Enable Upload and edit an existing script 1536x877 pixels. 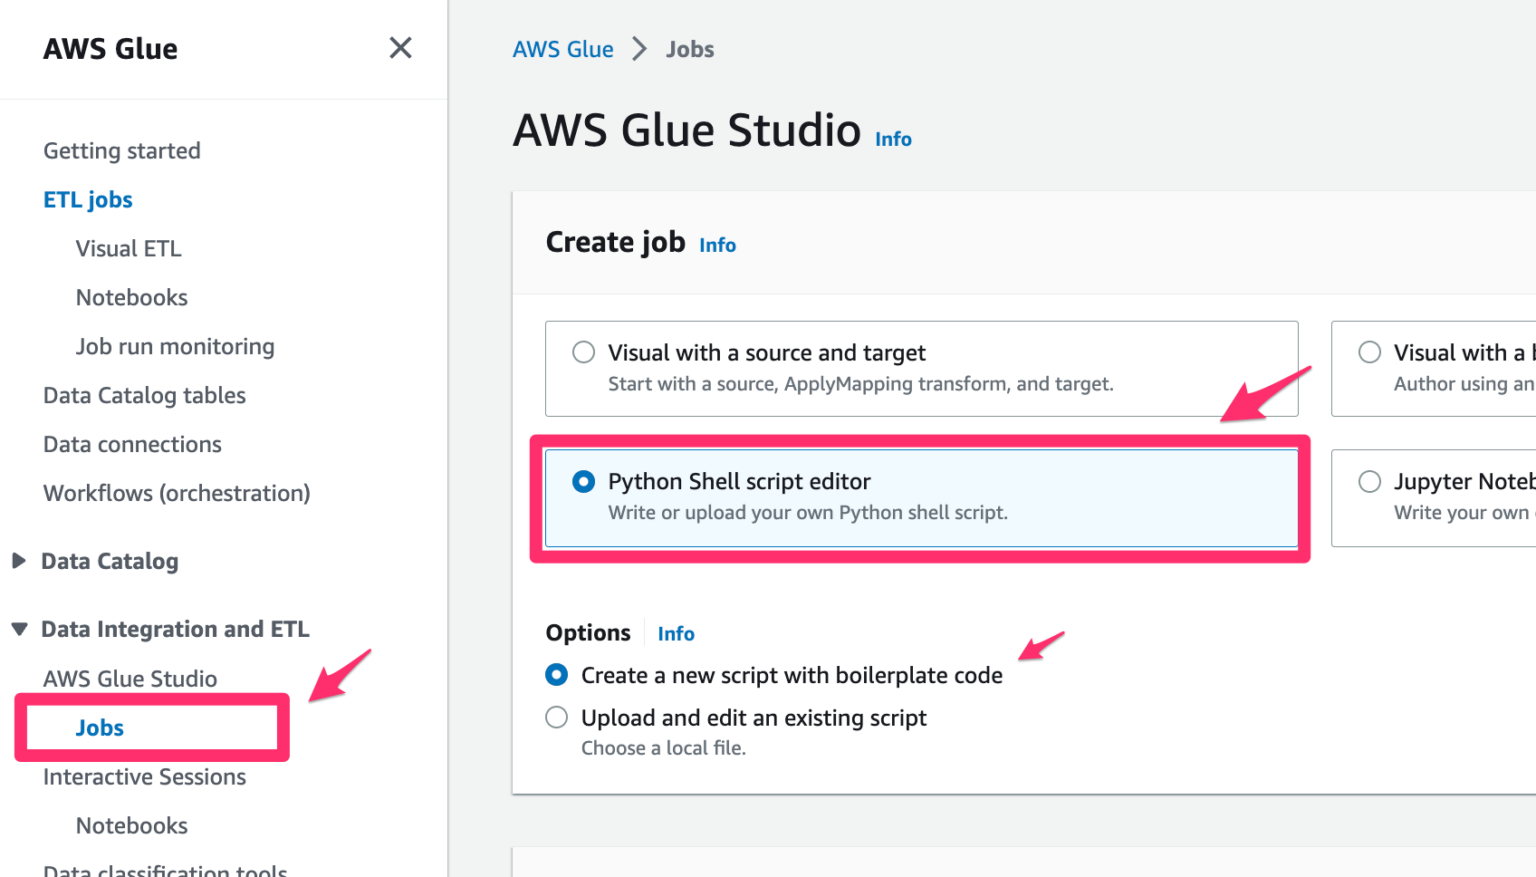(x=556, y=717)
